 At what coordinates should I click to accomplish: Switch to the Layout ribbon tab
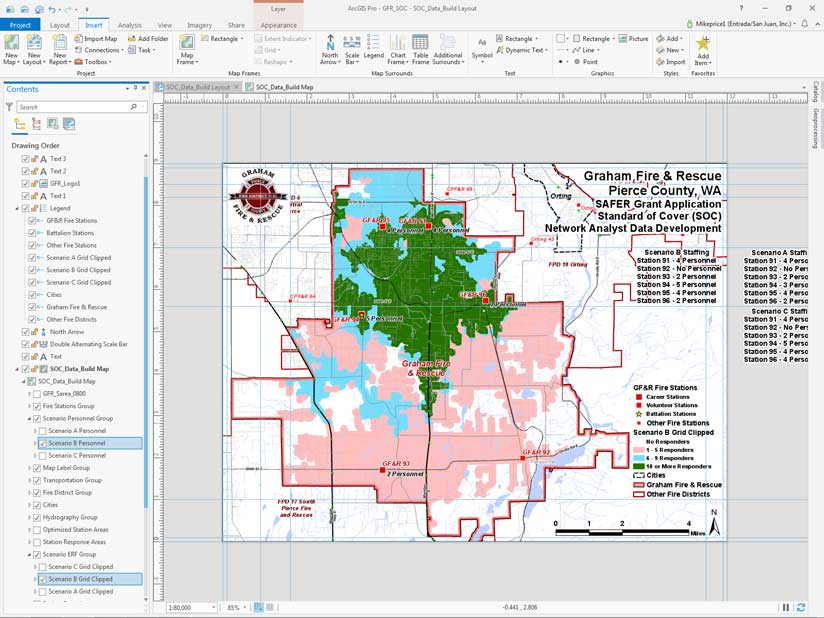click(59, 25)
